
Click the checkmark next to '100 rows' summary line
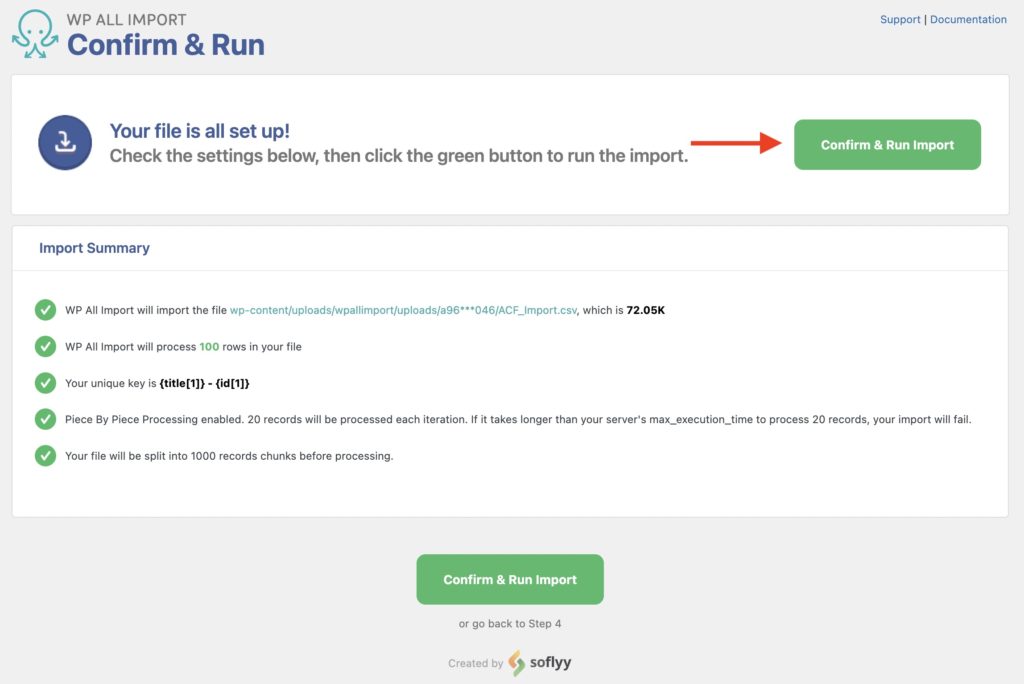tap(45, 347)
